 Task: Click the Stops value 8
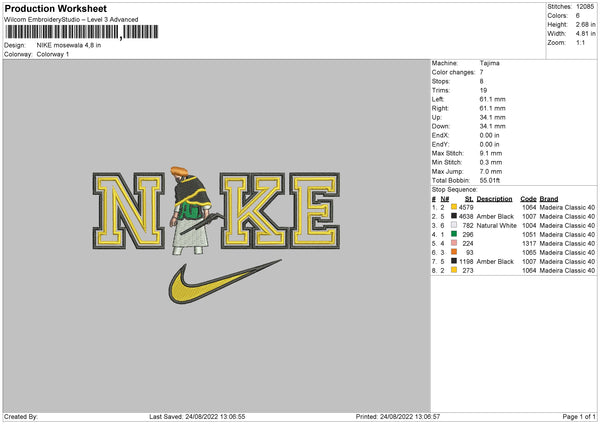481,81
